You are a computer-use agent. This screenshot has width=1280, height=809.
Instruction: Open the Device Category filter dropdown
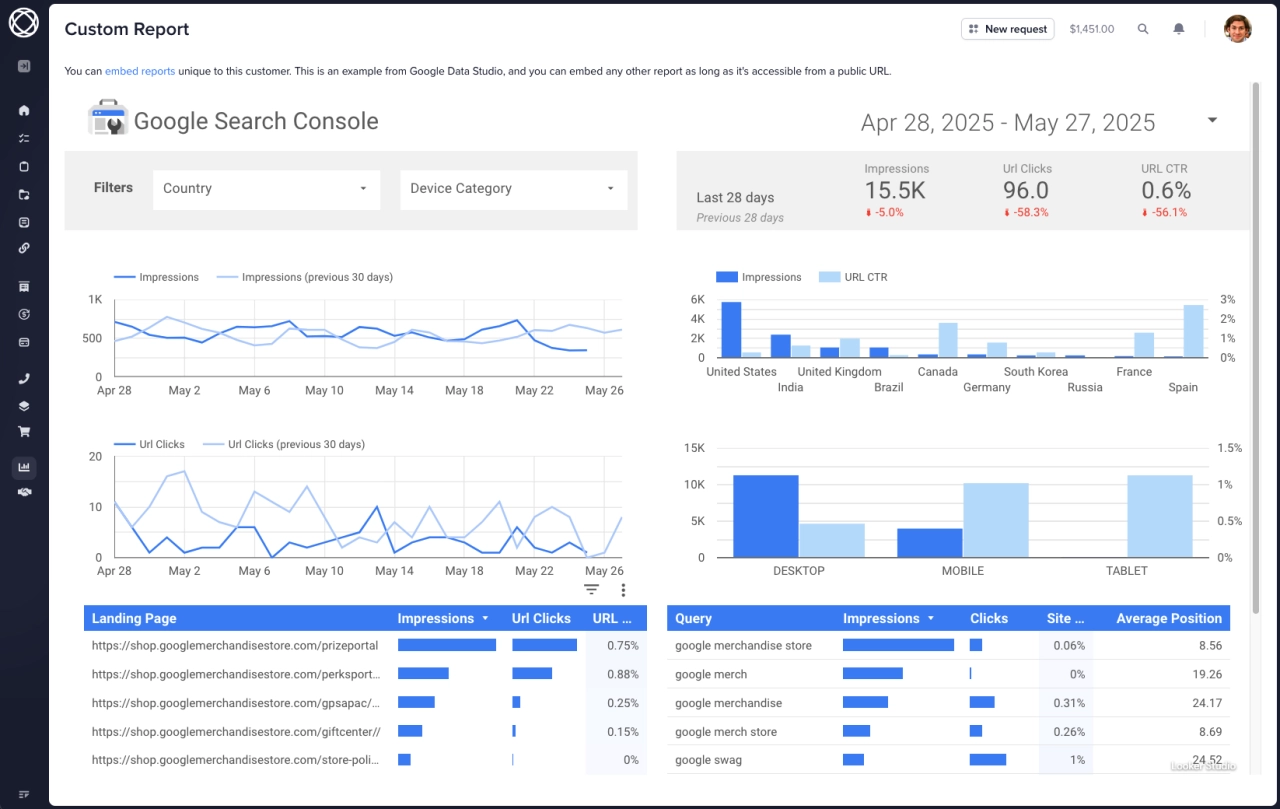coord(513,188)
